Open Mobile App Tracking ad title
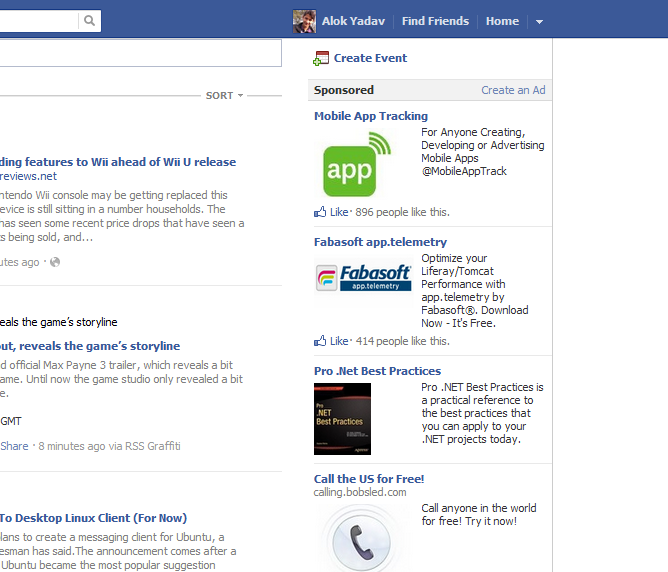Image resolution: width=668 pixels, height=572 pixels. click(371, 116)
